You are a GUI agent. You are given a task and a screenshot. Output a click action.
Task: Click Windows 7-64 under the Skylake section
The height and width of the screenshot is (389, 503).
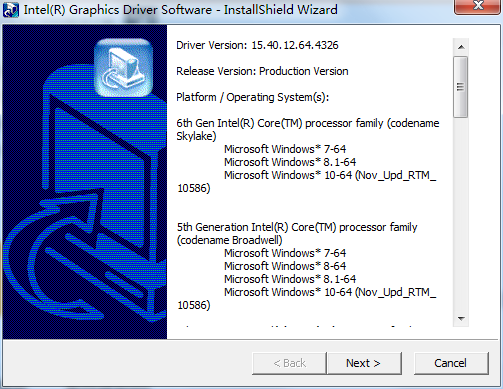(x=285, y=149)
